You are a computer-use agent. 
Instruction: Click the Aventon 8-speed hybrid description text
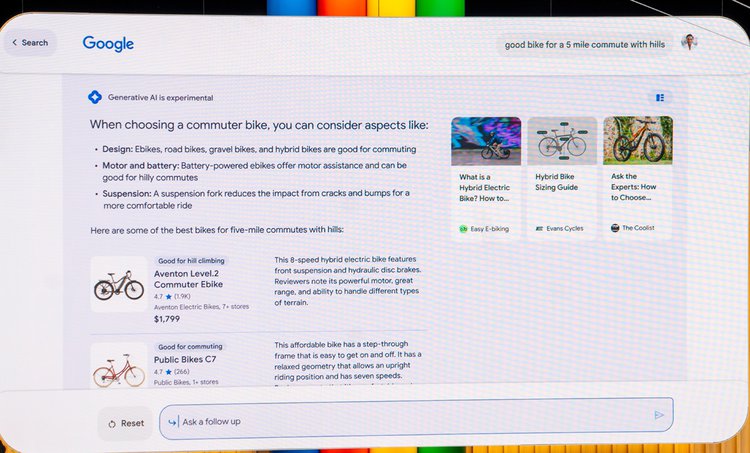click(347, 281)
